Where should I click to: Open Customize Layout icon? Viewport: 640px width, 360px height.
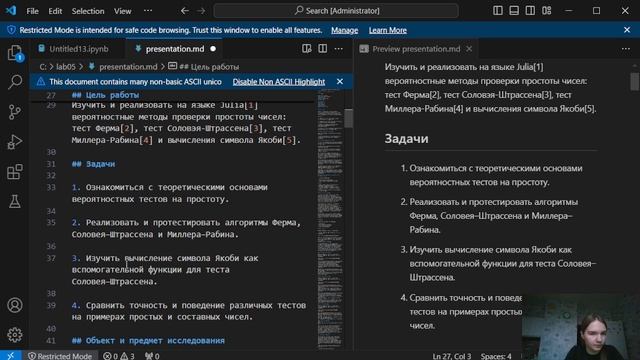(x=547, y=11)
